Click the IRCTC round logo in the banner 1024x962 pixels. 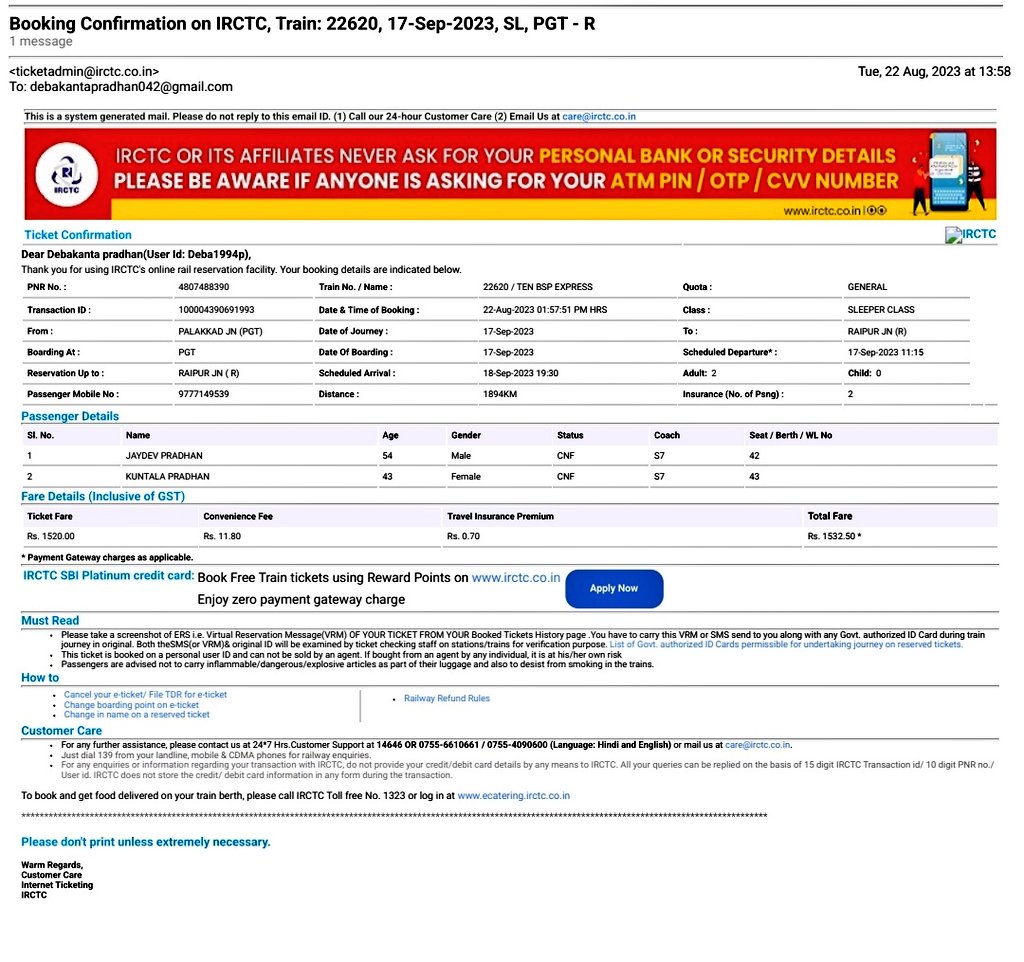[66, 175]
